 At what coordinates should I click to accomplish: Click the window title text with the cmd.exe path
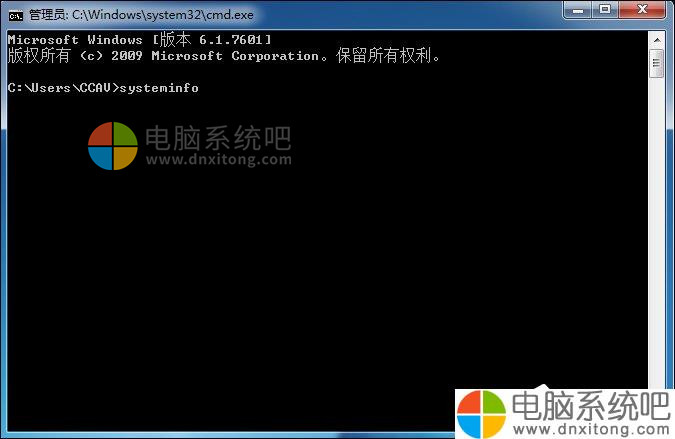point(141,15)
